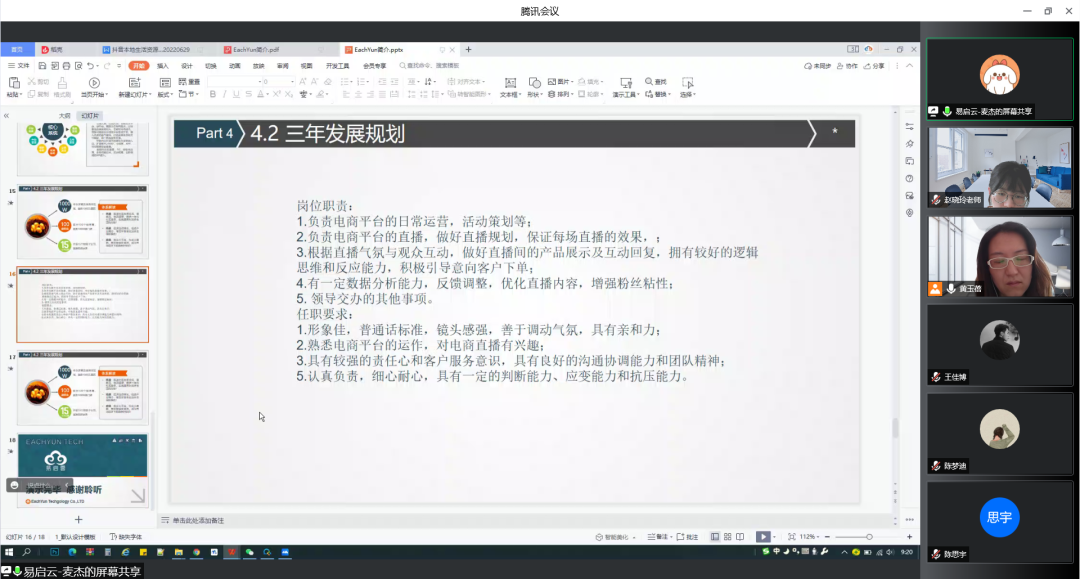The width and height of the screenshot is (1080, 579).
Task: Switch to the 大纲 outline tab
Action: (x=64, y=115)
